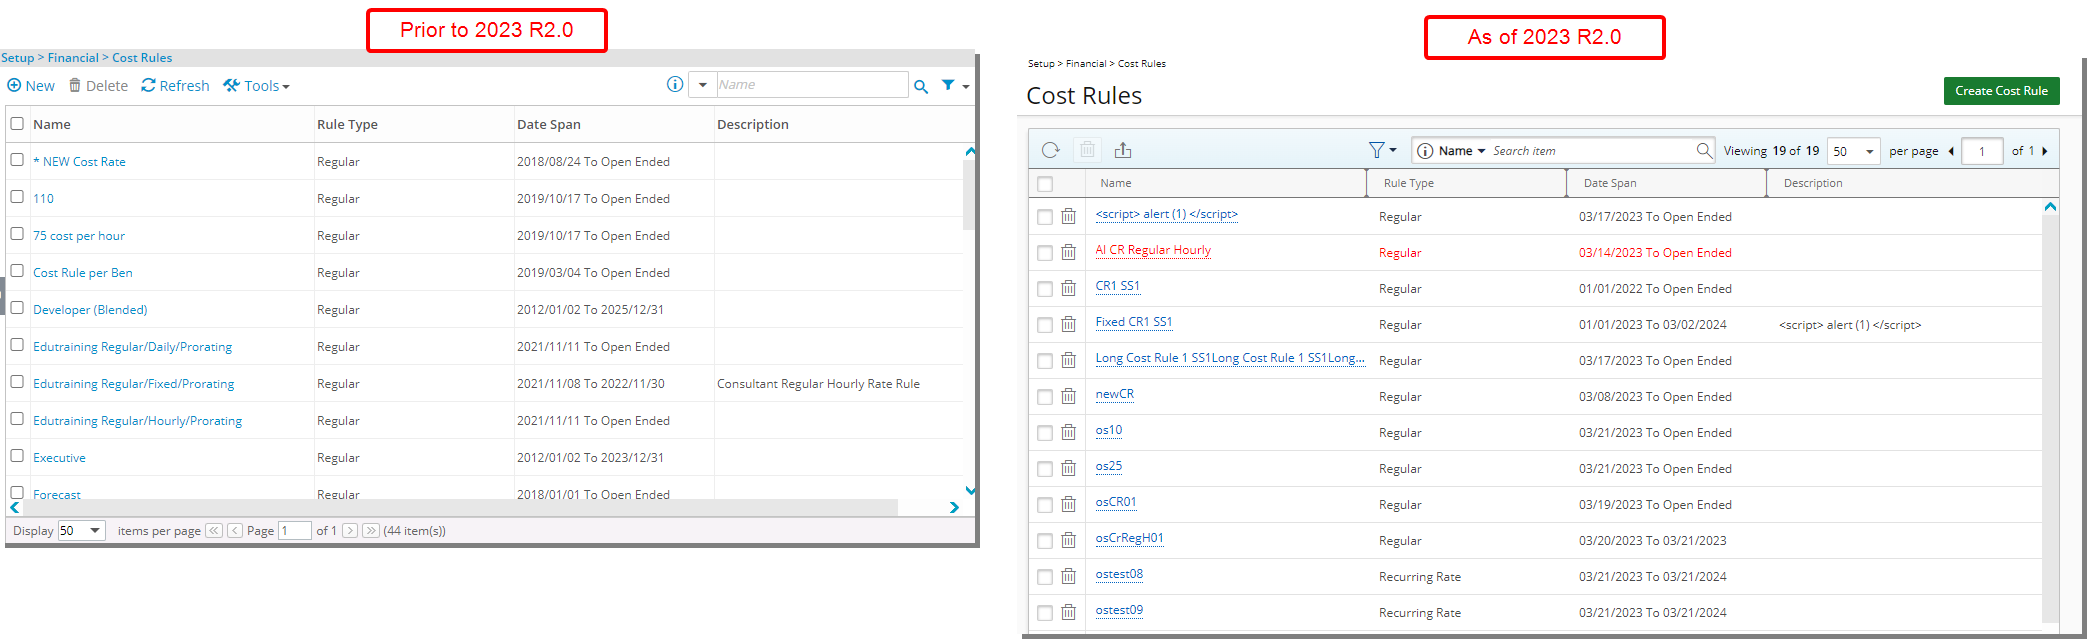
Task: Click the Financial breadcrumb in old view
Action: click(73, 58)
